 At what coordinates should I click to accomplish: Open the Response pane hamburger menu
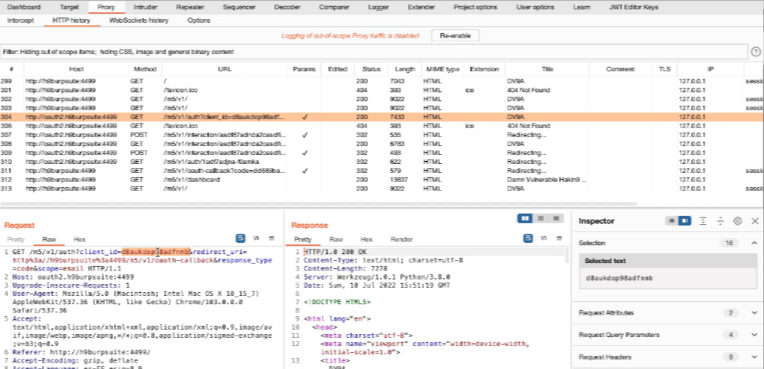point(559,238)
